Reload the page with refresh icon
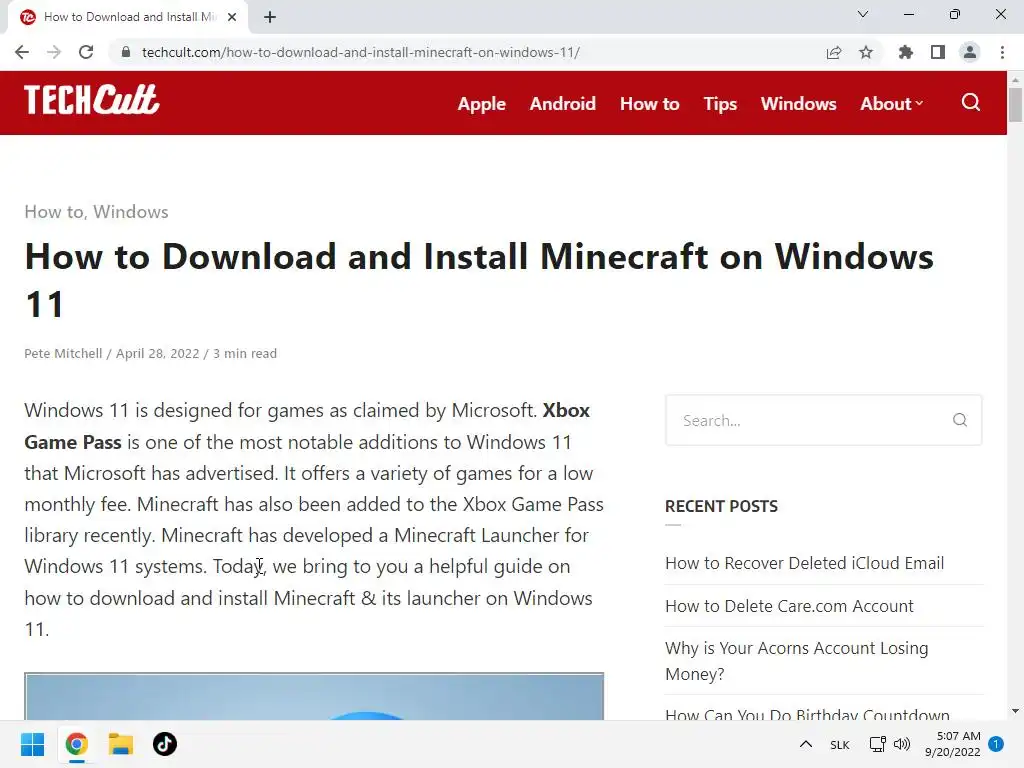 [86, 52]
